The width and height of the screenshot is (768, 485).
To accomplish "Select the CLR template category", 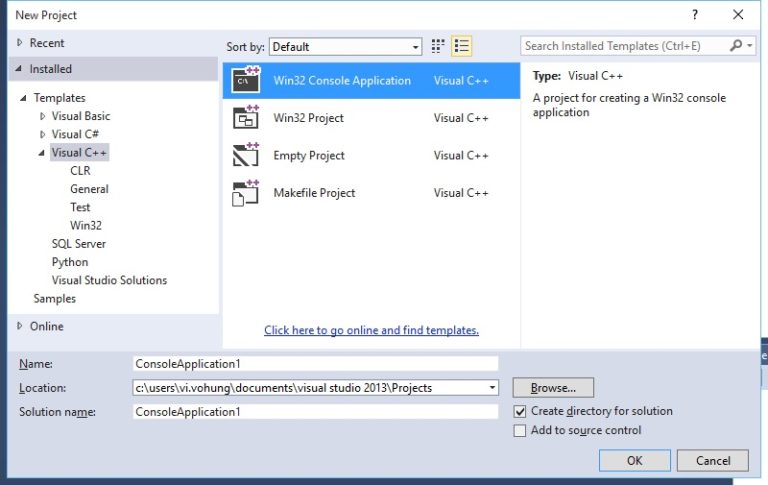I will pyautogui.click(x=80, y=170).
